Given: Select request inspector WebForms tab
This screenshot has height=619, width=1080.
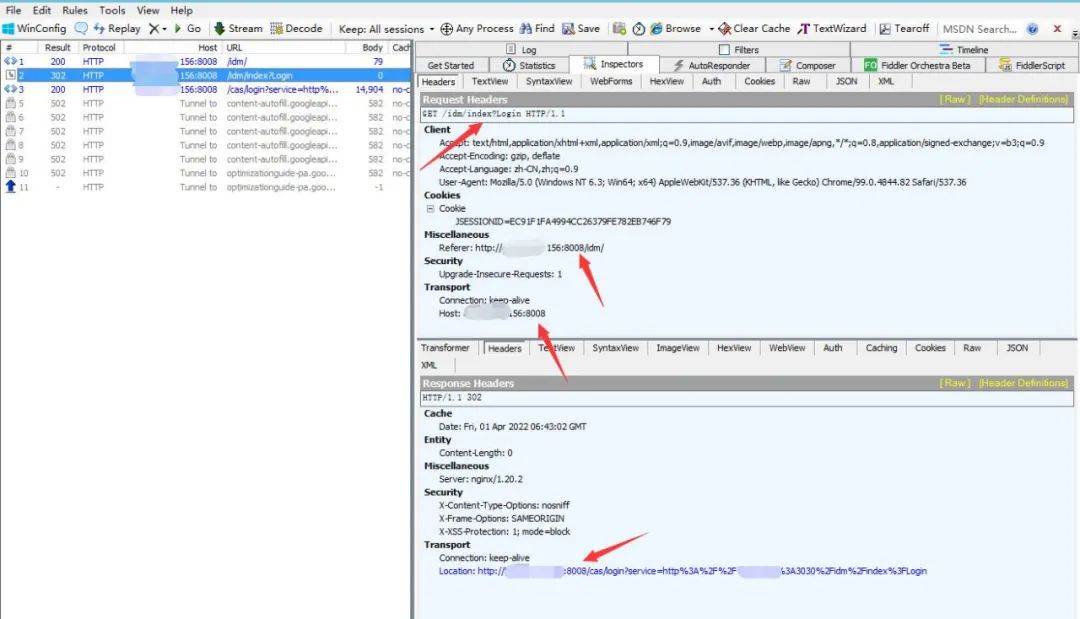Looking at the screenshot, I should click(x=611, y=81).
